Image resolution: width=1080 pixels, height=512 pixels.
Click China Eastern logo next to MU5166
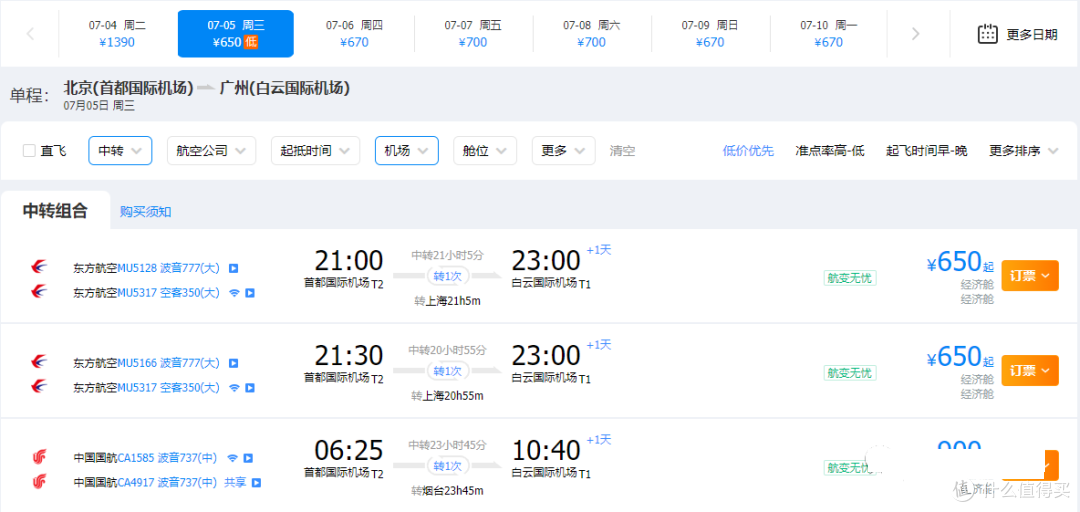(x=39, y=362)
